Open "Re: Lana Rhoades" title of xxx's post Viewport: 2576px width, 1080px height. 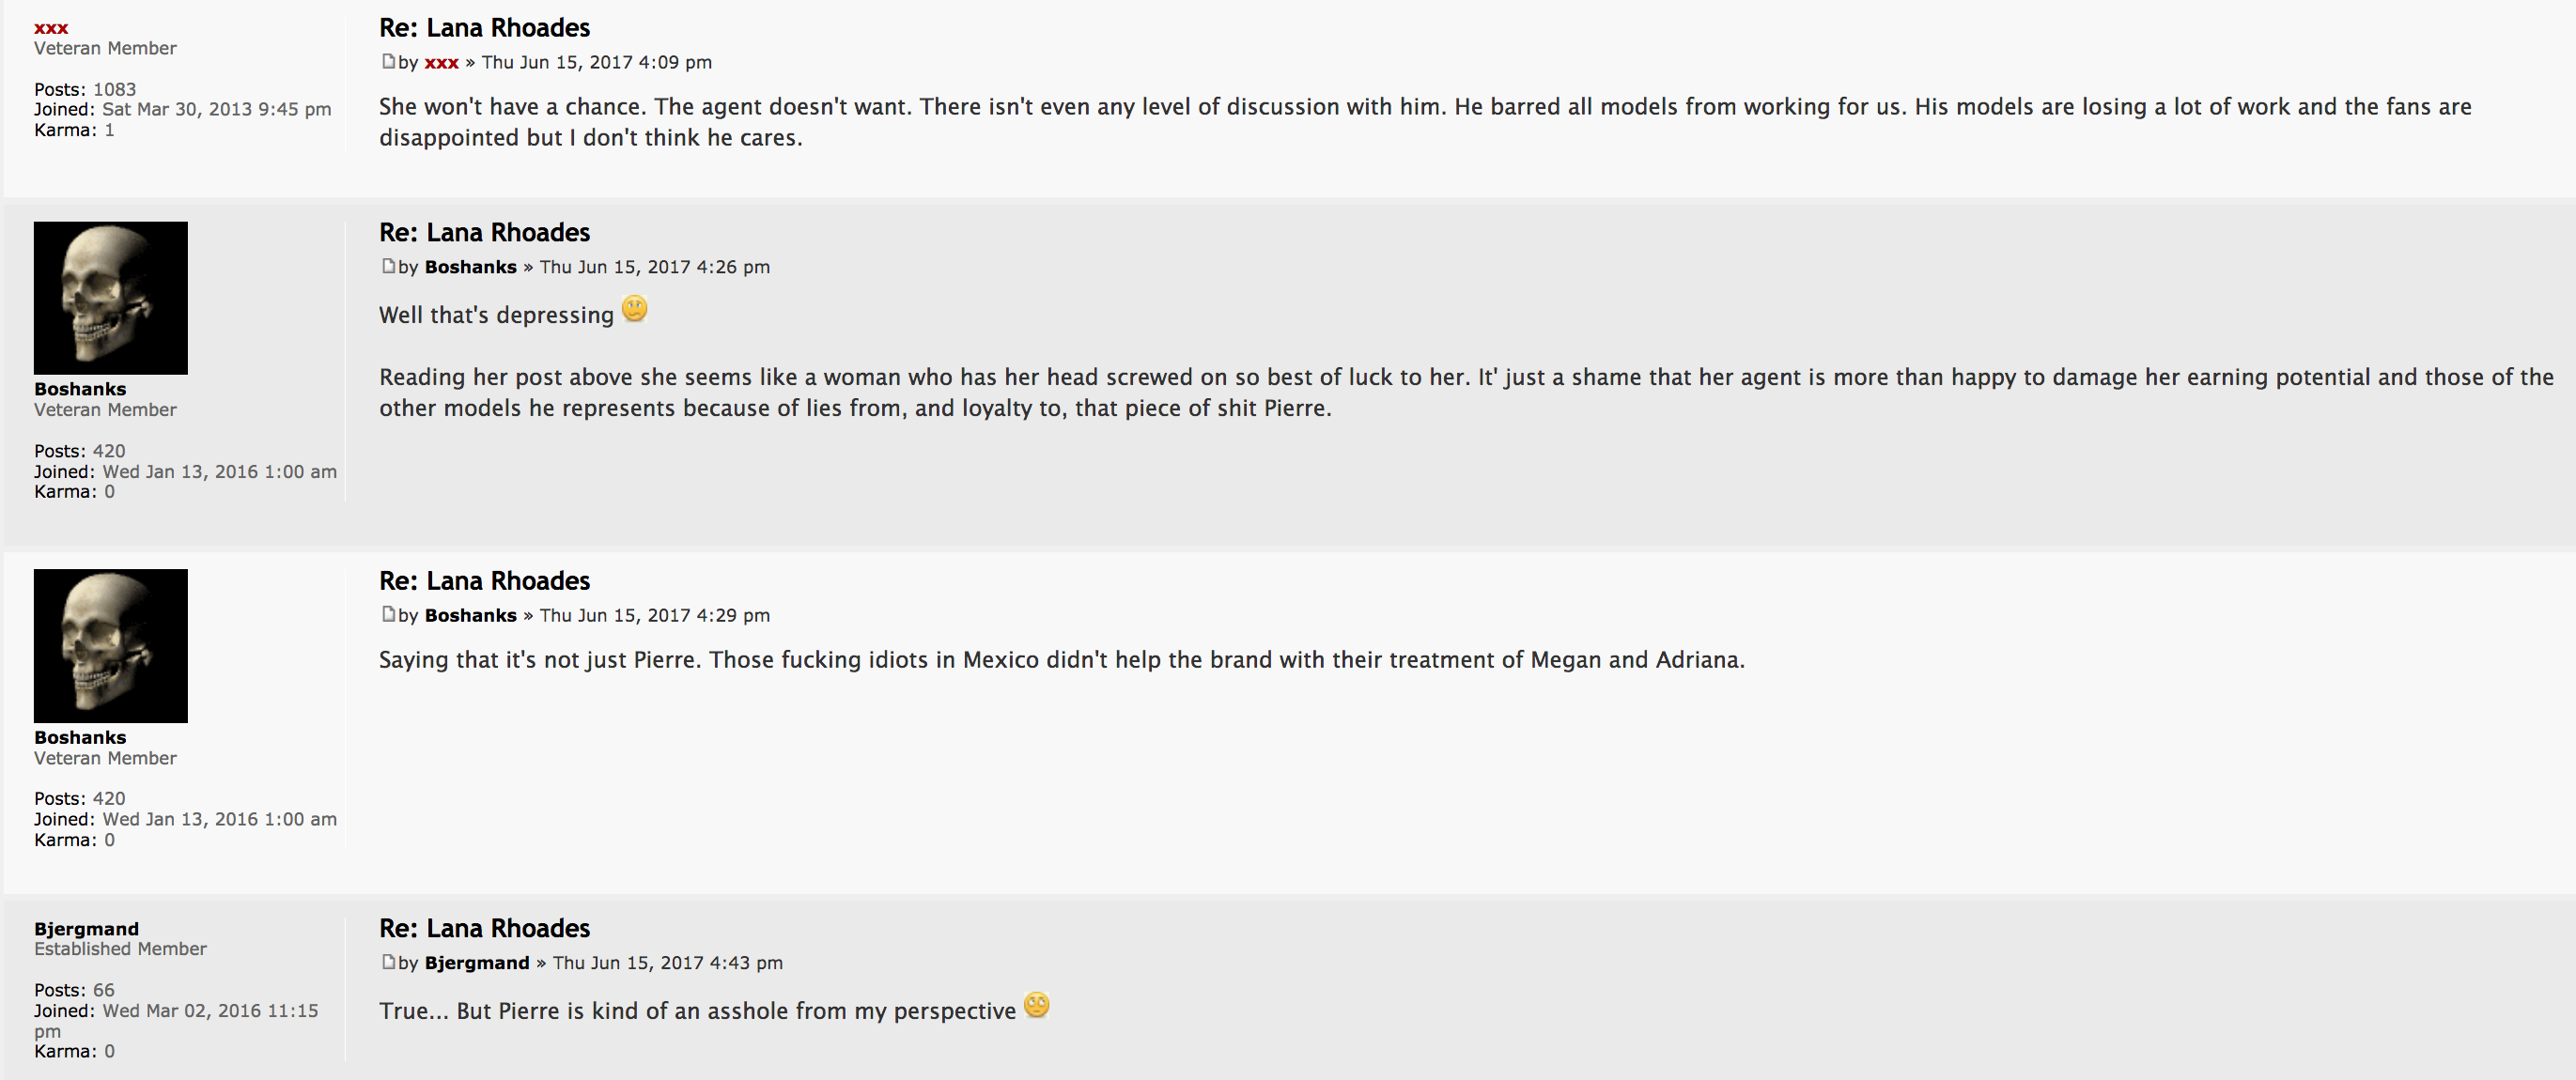pyautogui.click(x=484, y=28)
